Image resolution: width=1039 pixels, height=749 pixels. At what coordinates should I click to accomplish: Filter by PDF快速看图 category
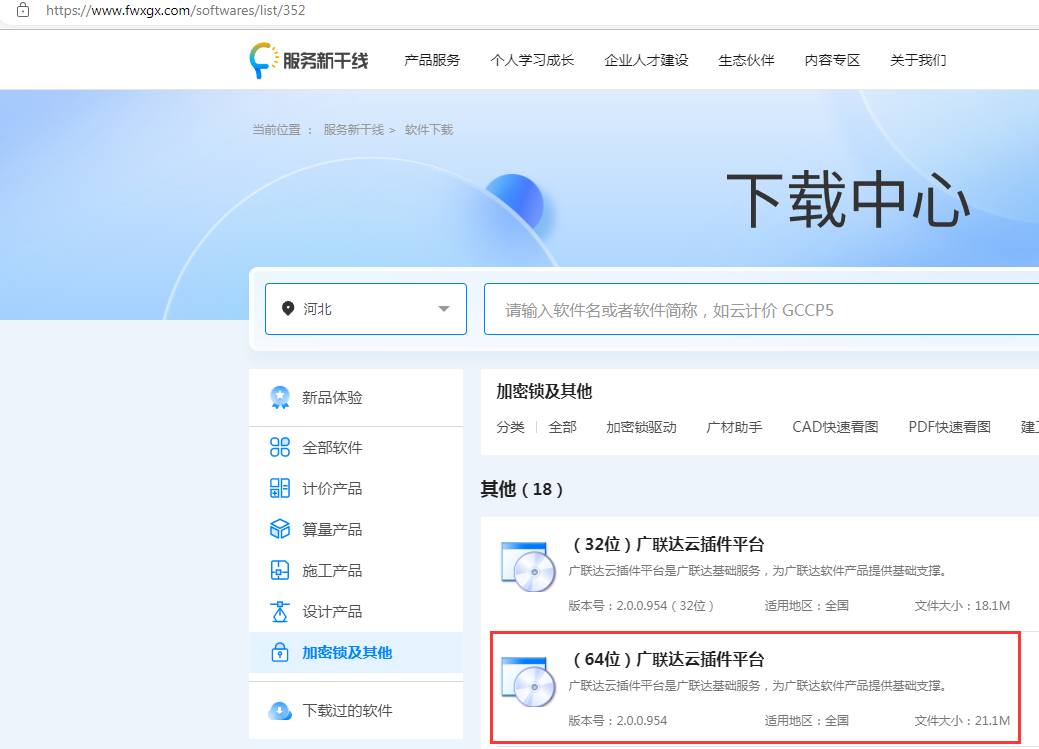click(950, 427)
